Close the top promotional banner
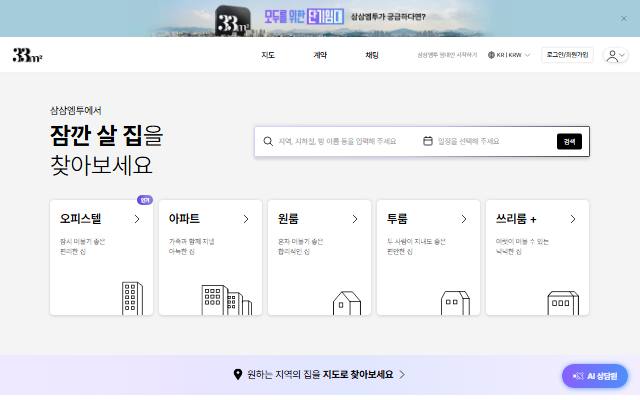Image resolution: width=640 pixels, height=400 pixels. click(624, 18)
